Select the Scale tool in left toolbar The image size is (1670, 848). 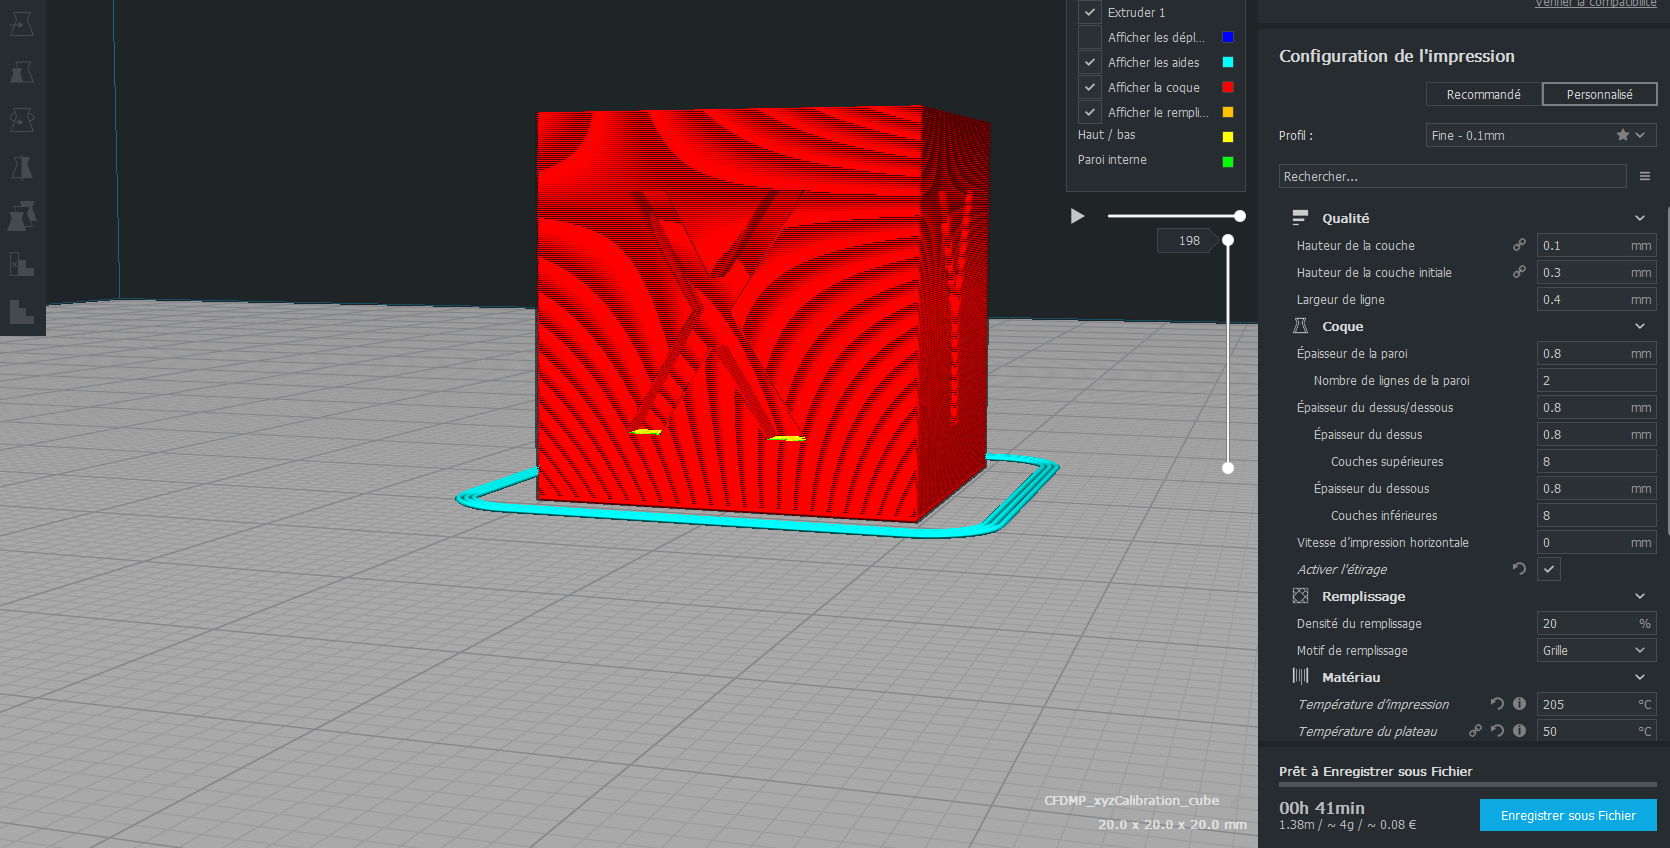coord(22,72)
